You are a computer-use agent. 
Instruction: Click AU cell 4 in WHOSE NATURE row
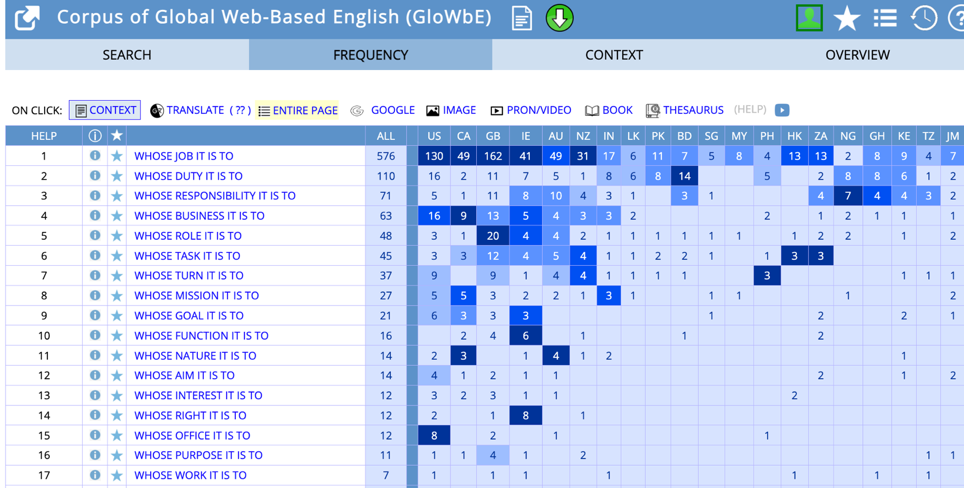point(556,355)
